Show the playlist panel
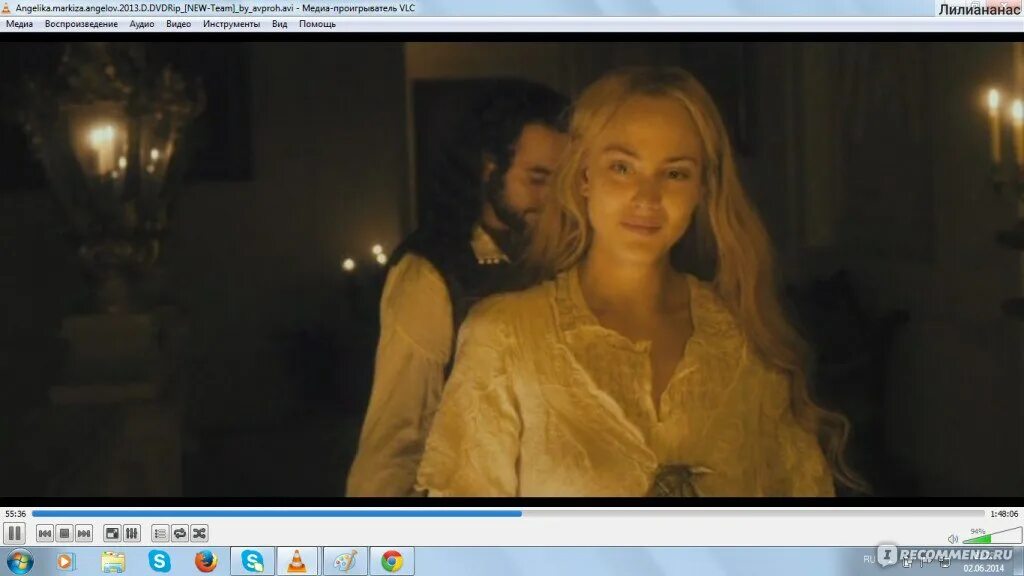 [x=160, y=534]
